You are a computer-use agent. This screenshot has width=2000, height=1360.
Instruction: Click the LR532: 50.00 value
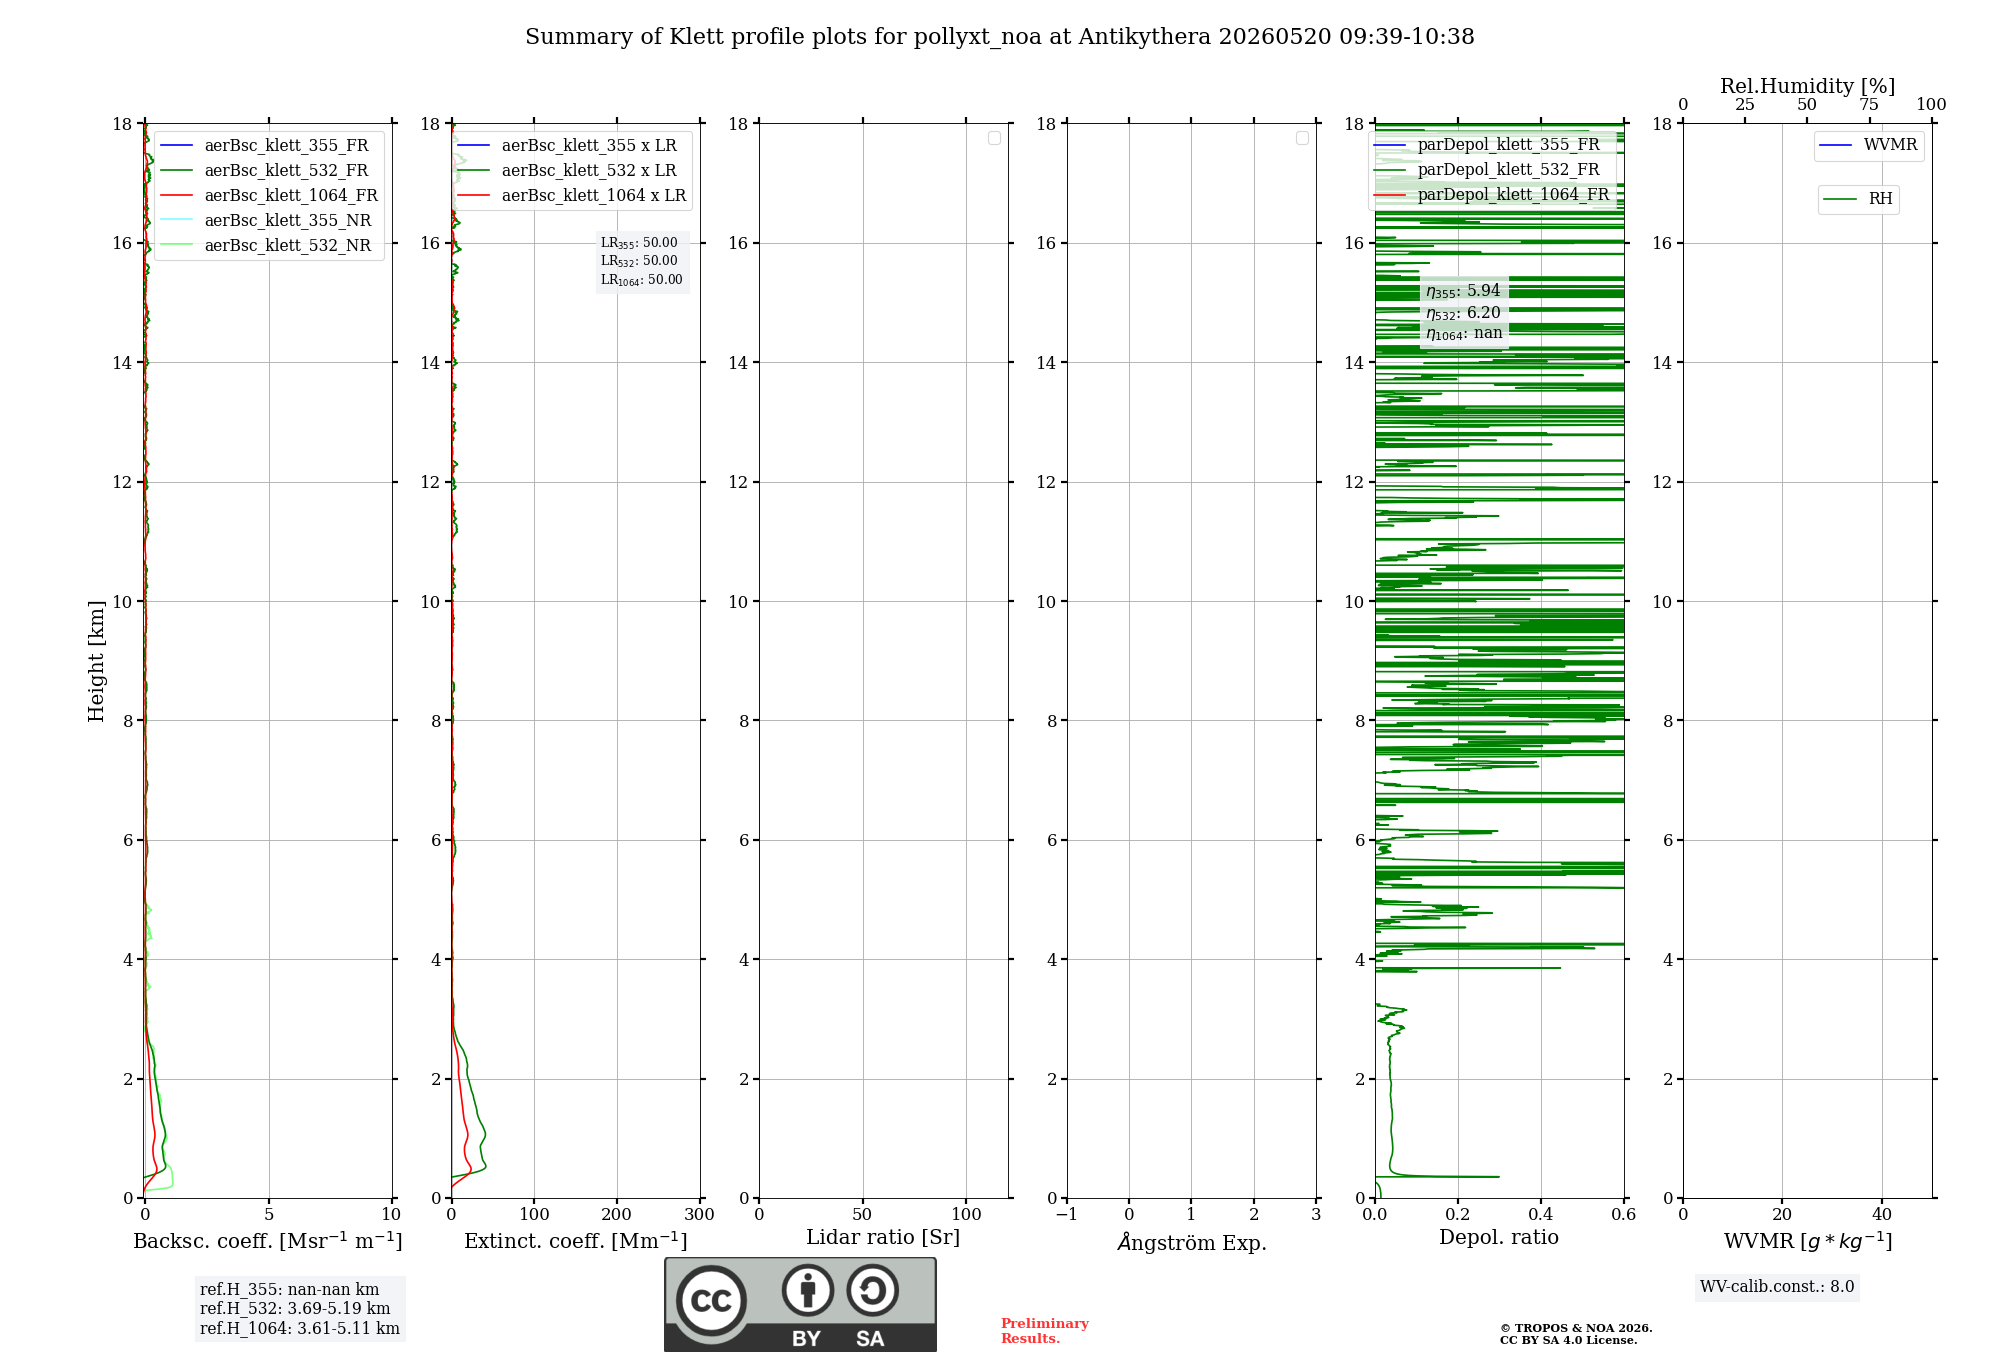point(639,261)
